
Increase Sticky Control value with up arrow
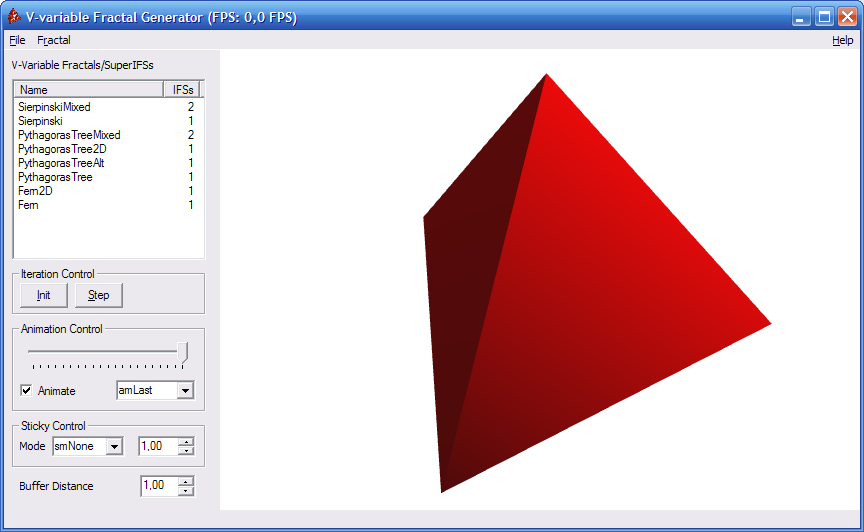point(185,442)
